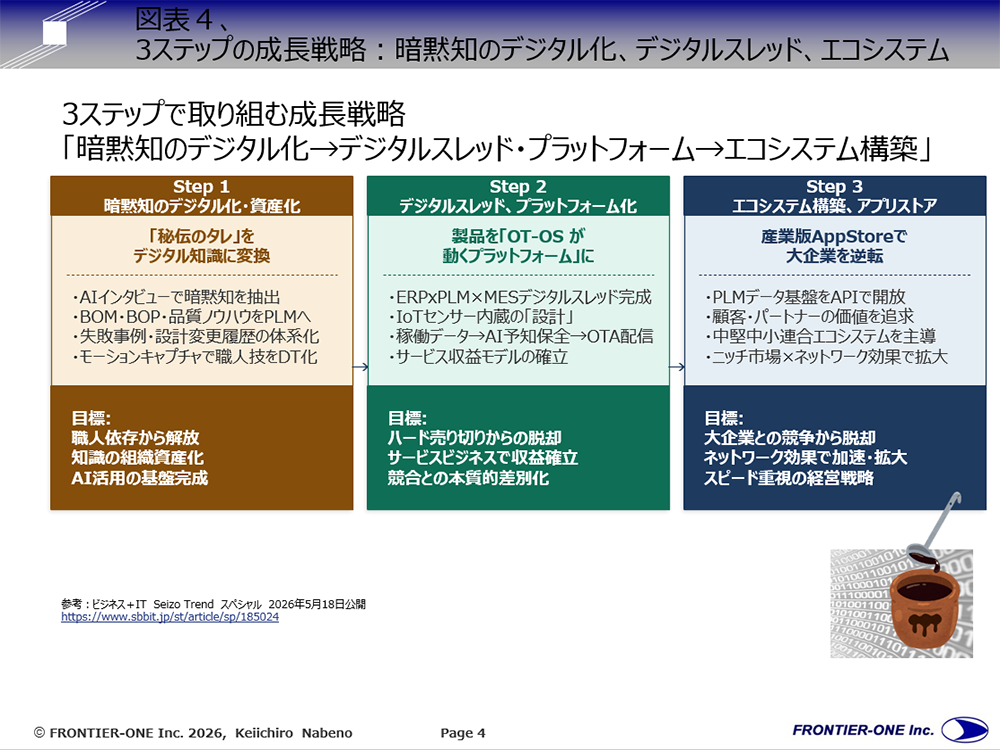Click the heading 3ステップで取り組む成長戦略

coord(233,114)
